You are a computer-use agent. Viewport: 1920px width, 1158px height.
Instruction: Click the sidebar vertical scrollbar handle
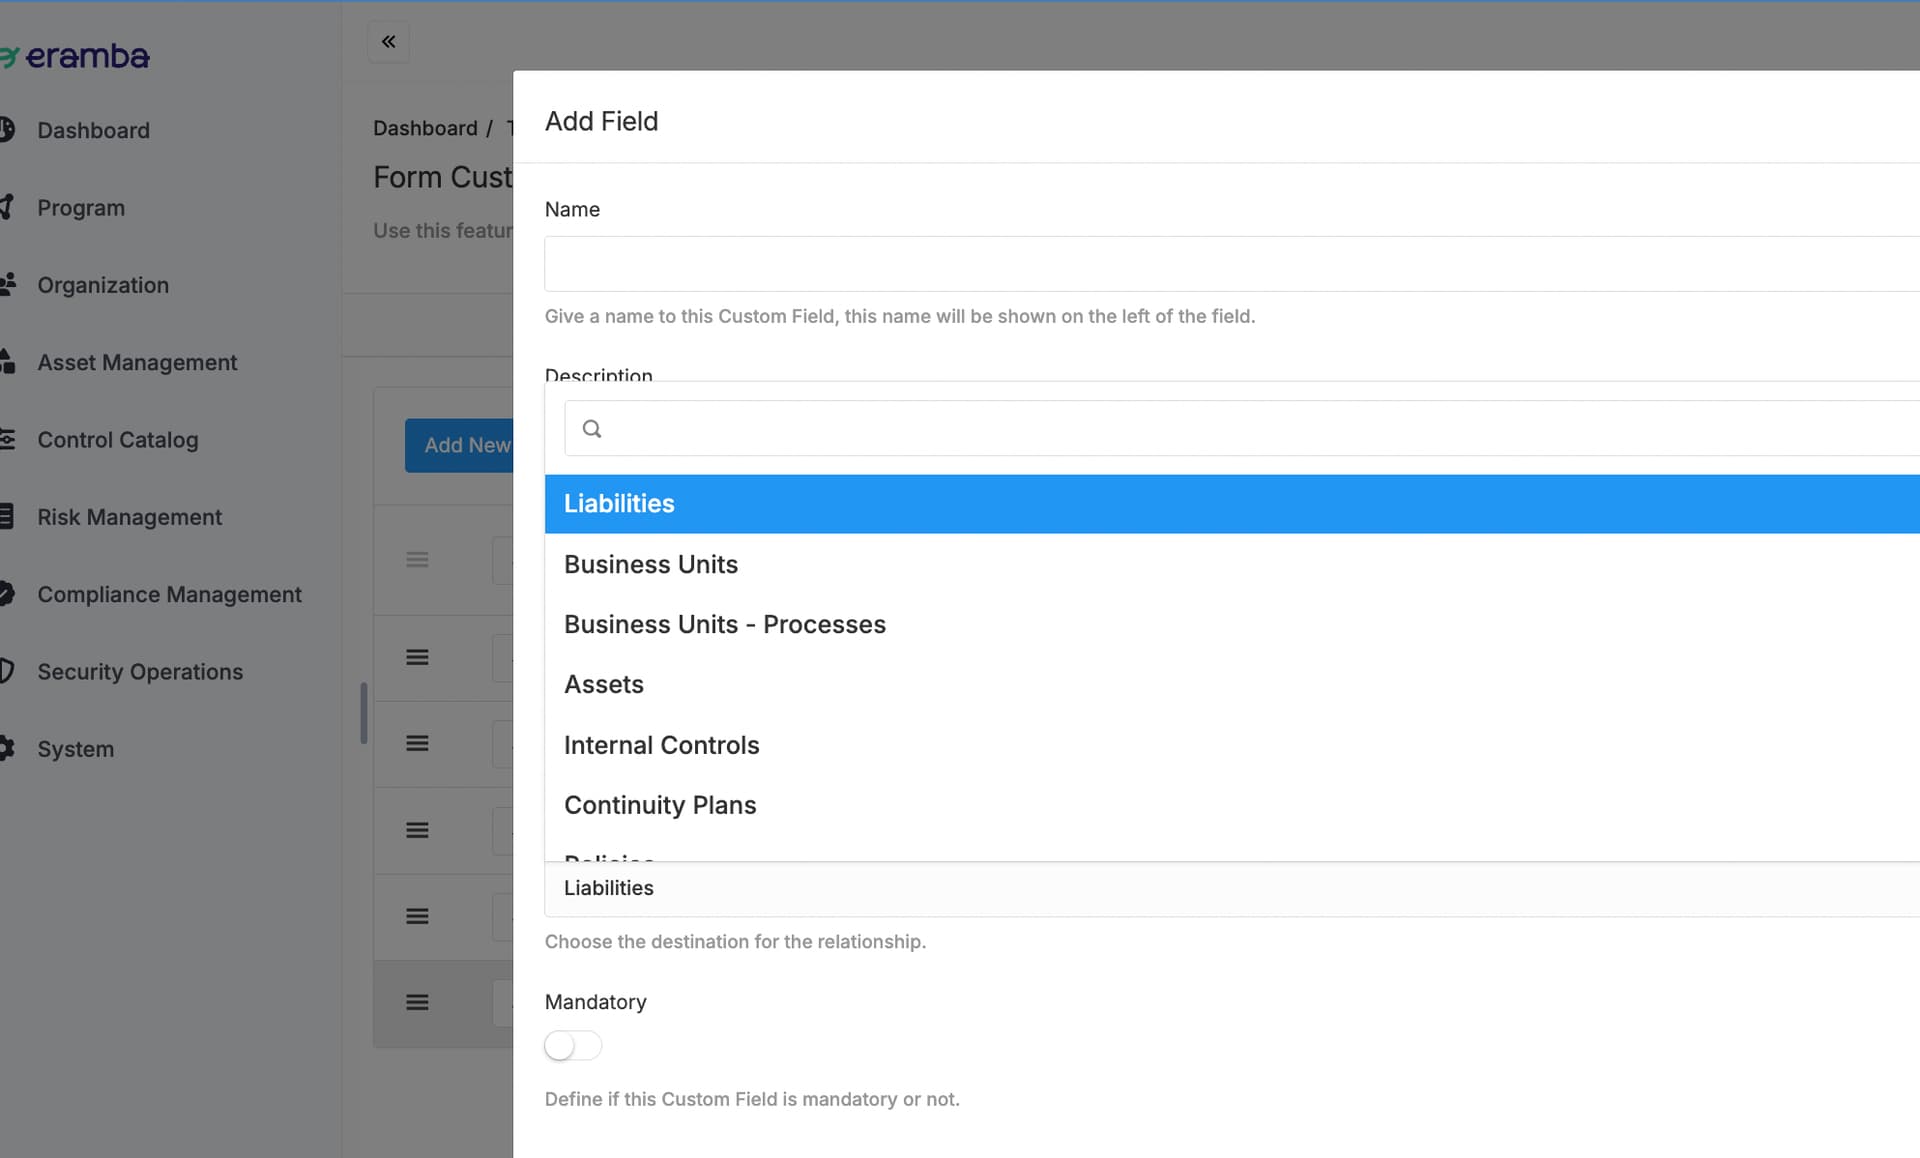coord(364,713)
